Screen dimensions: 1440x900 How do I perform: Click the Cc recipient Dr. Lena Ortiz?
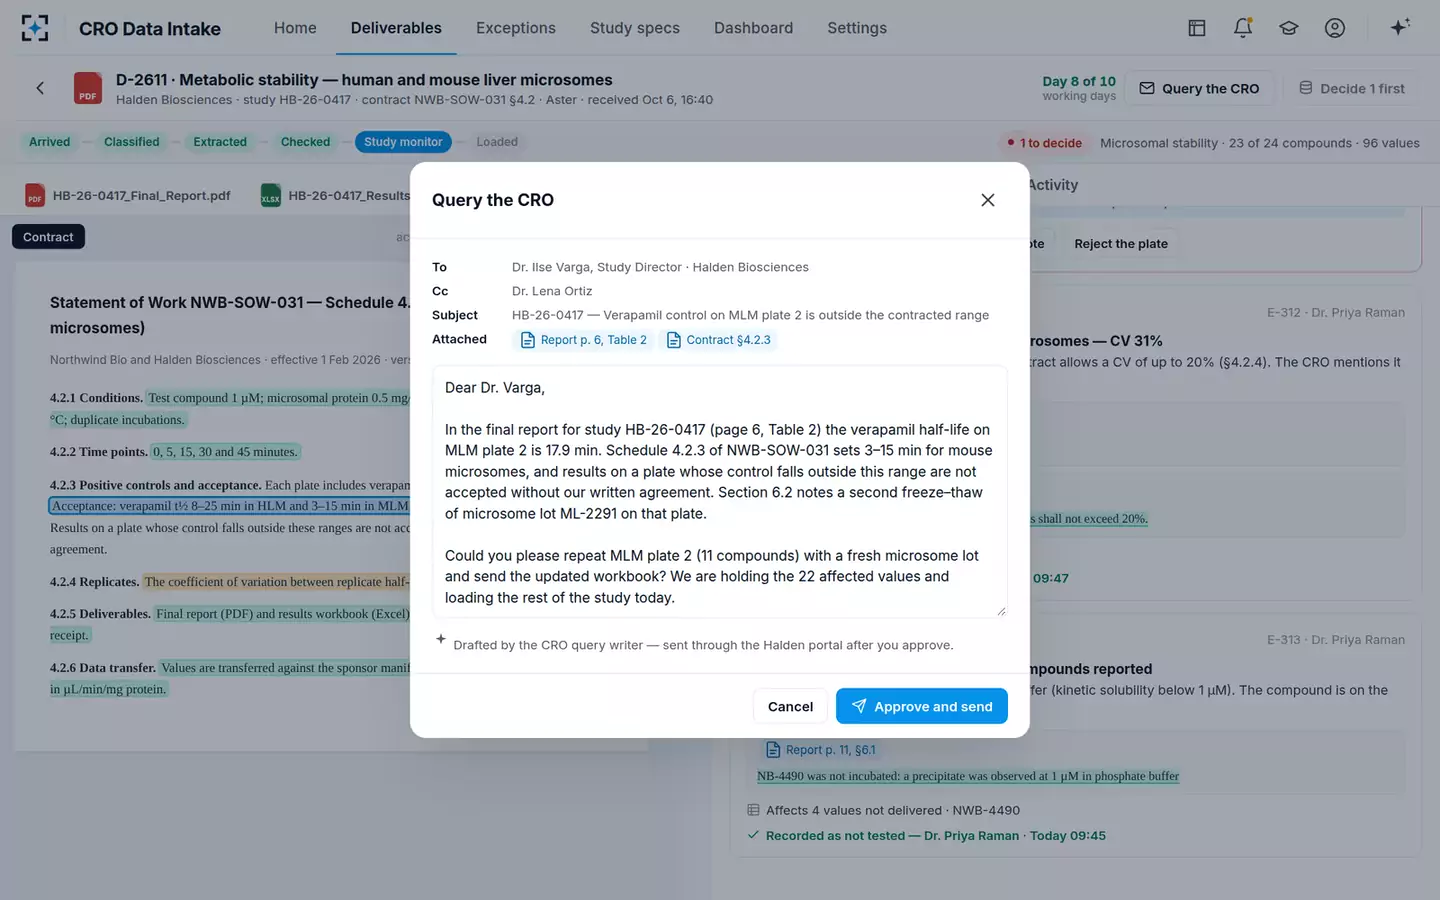[x=552, y=291]
